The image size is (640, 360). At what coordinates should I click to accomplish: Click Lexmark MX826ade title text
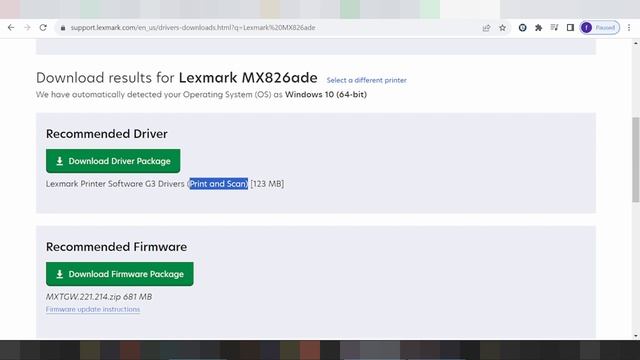(x=248, y=78)
